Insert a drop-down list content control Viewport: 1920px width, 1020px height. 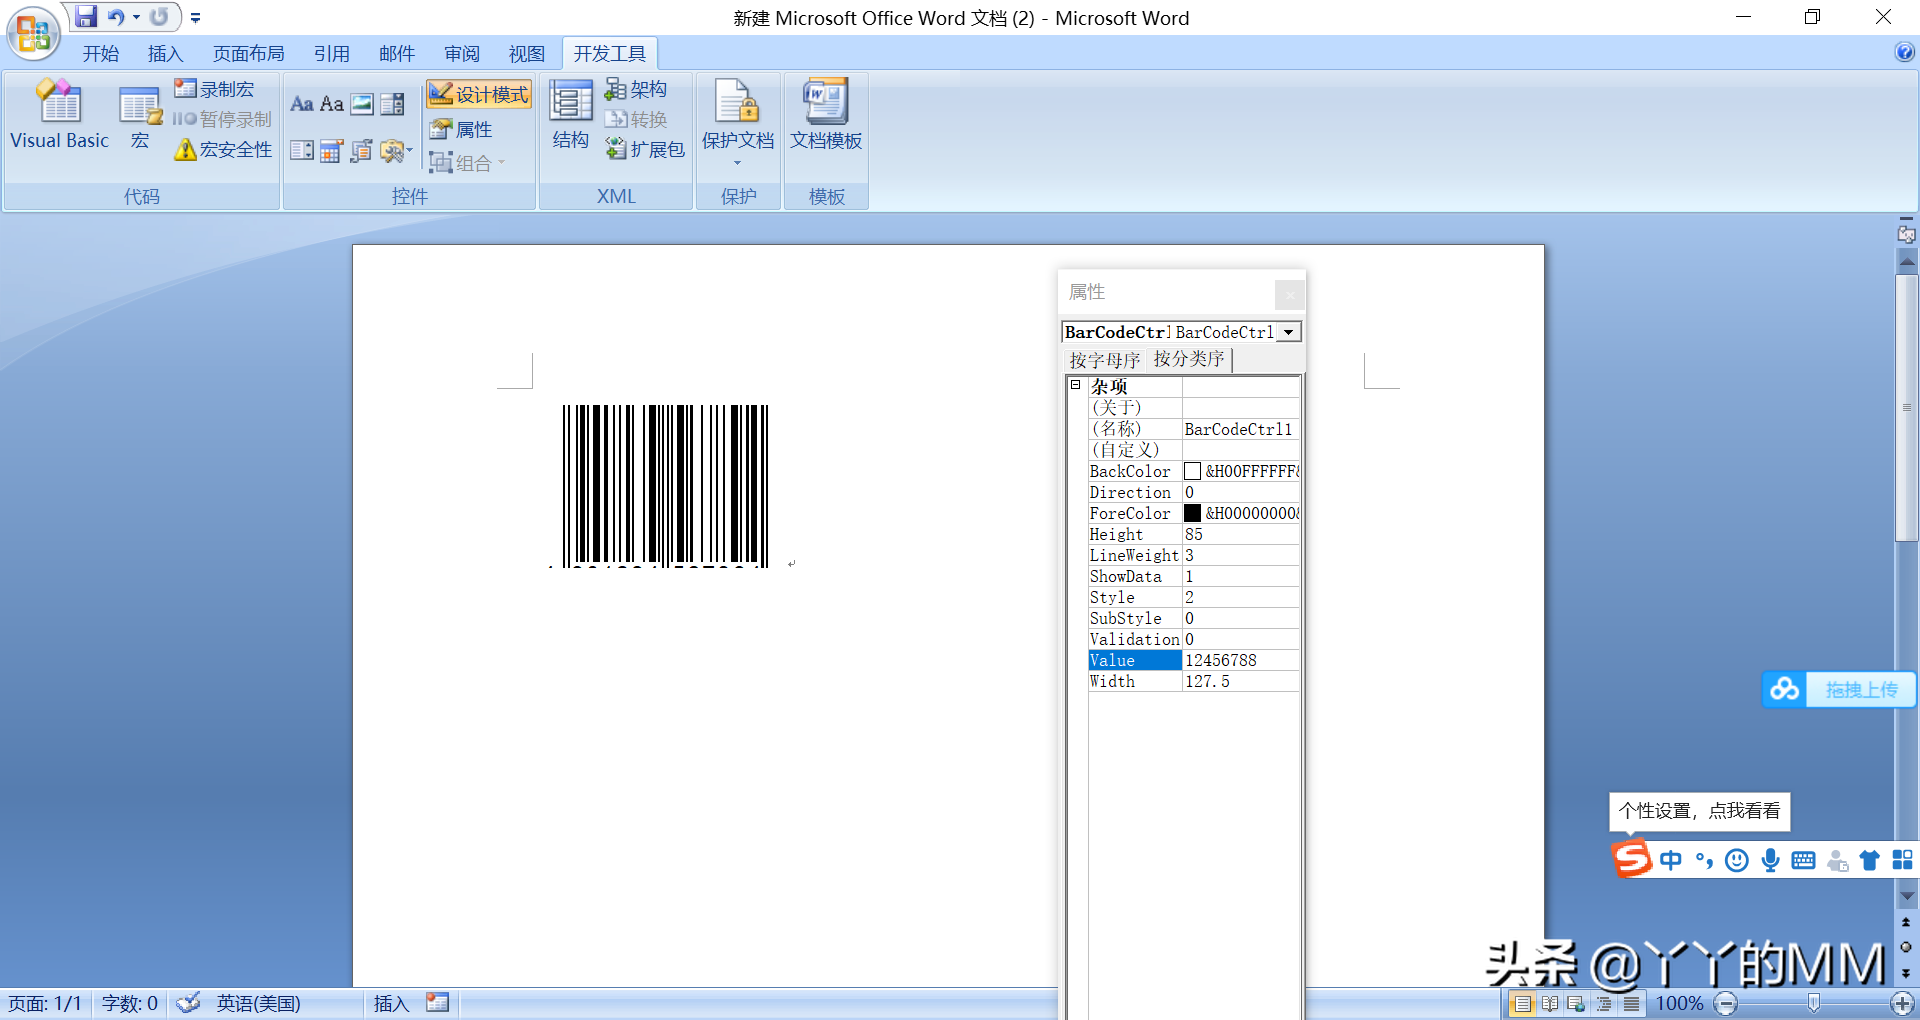[x=302, y=151]
